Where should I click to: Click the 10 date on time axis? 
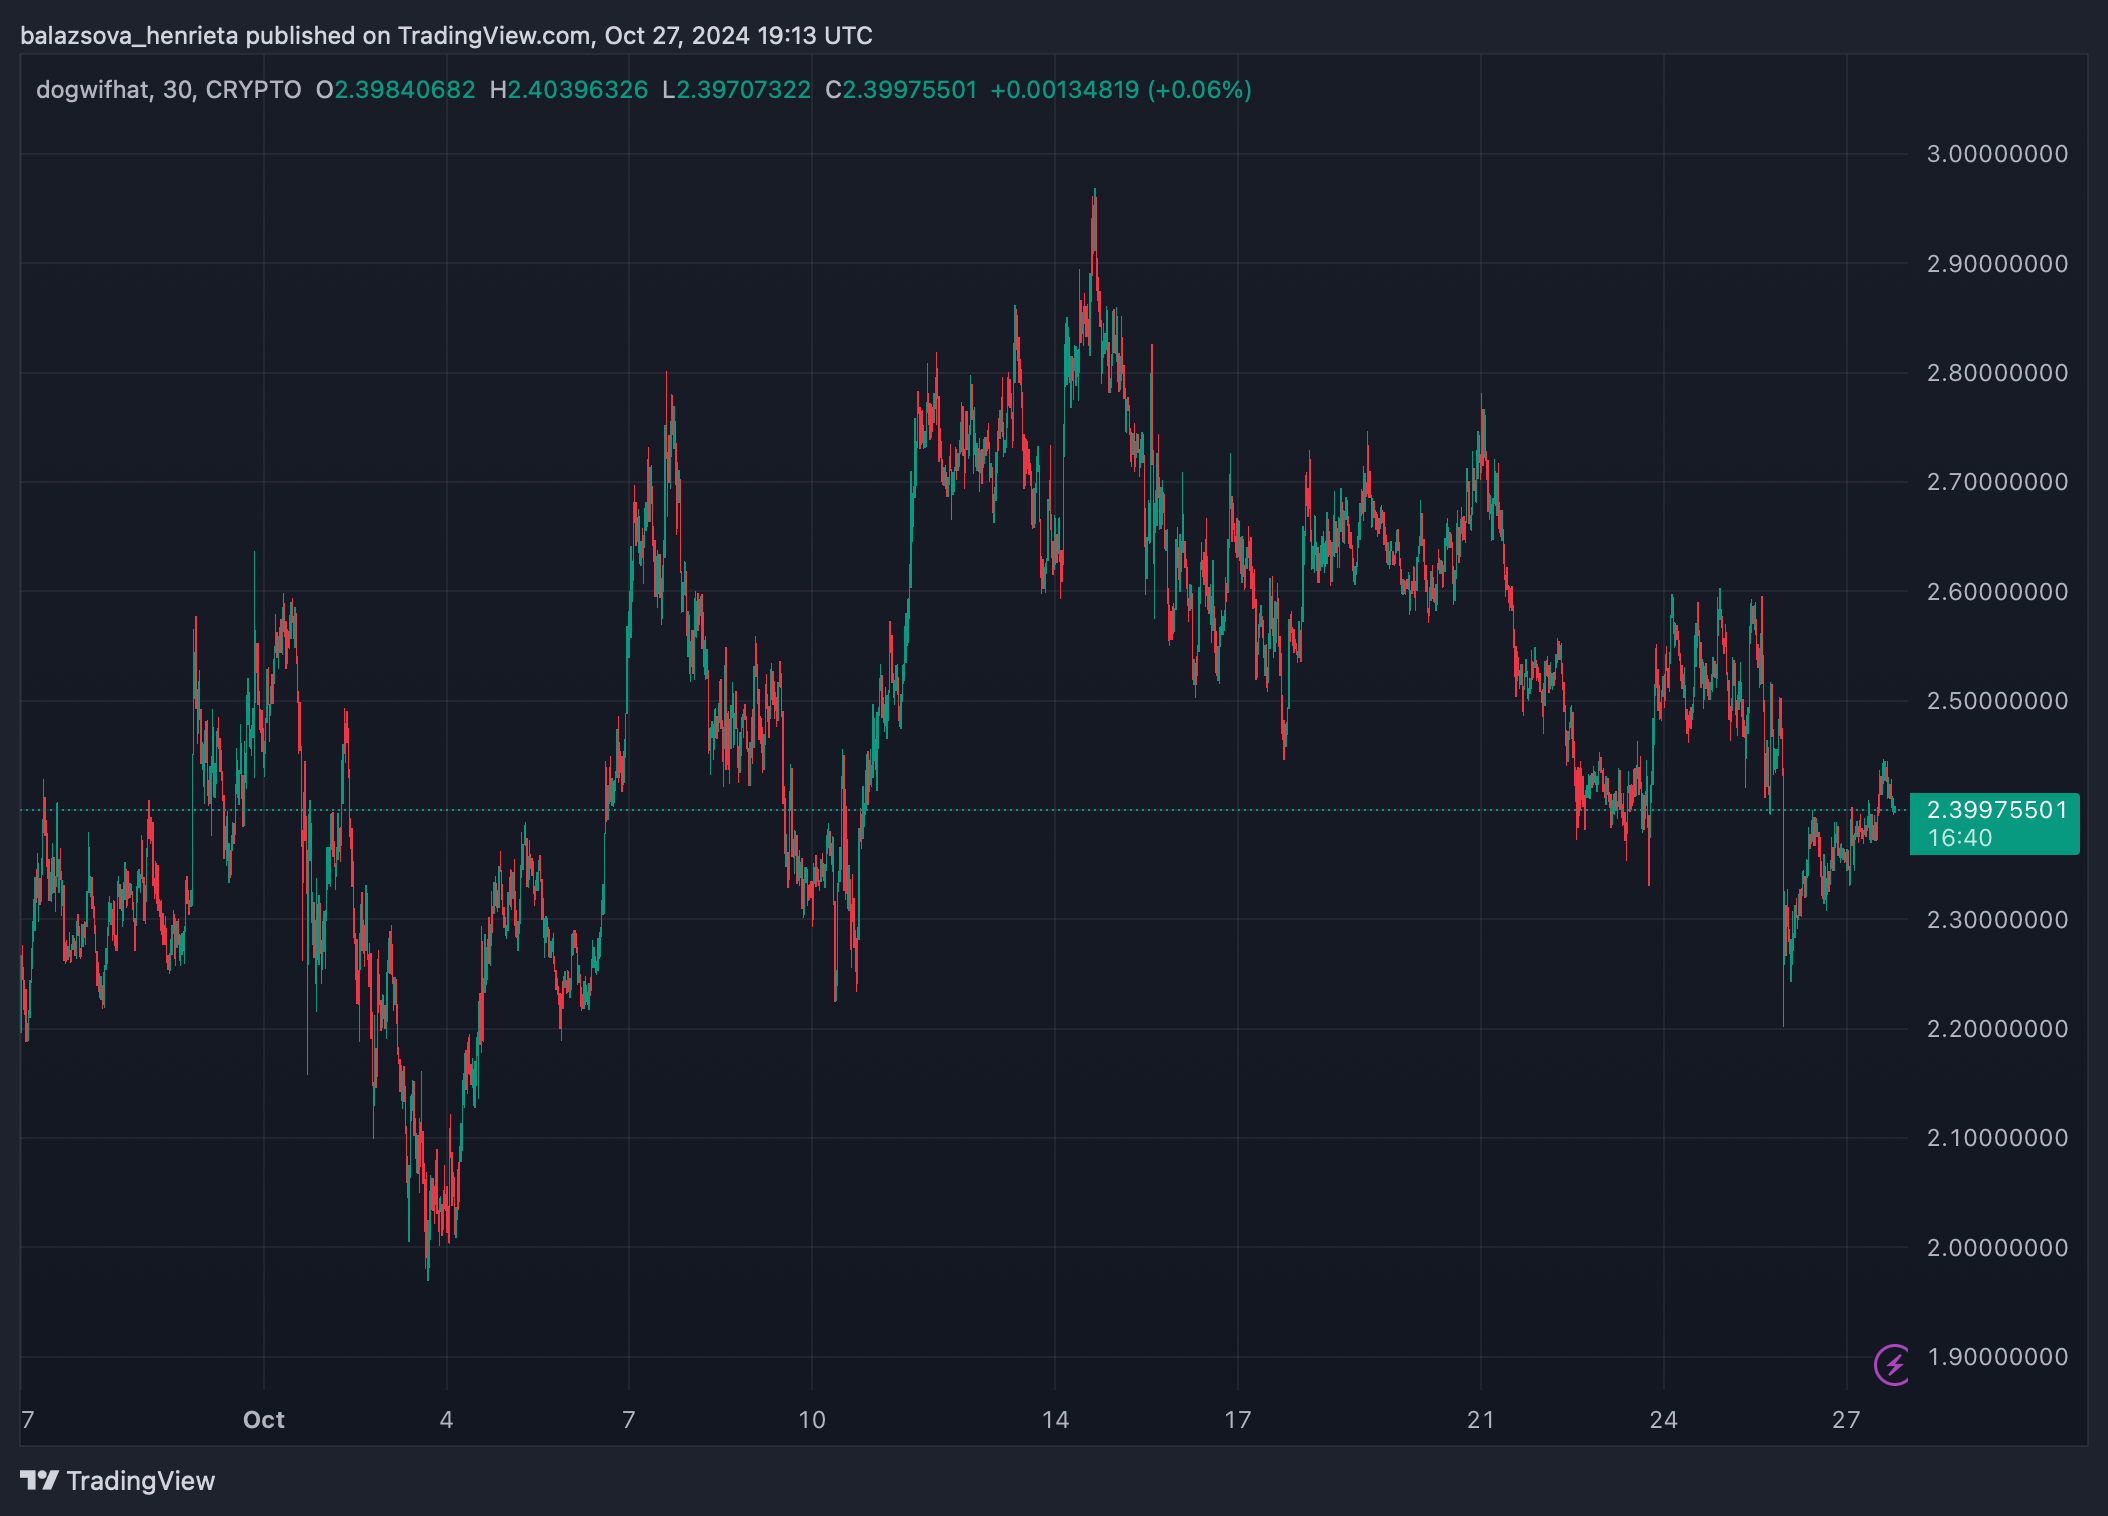click(x=812, y=1420)
